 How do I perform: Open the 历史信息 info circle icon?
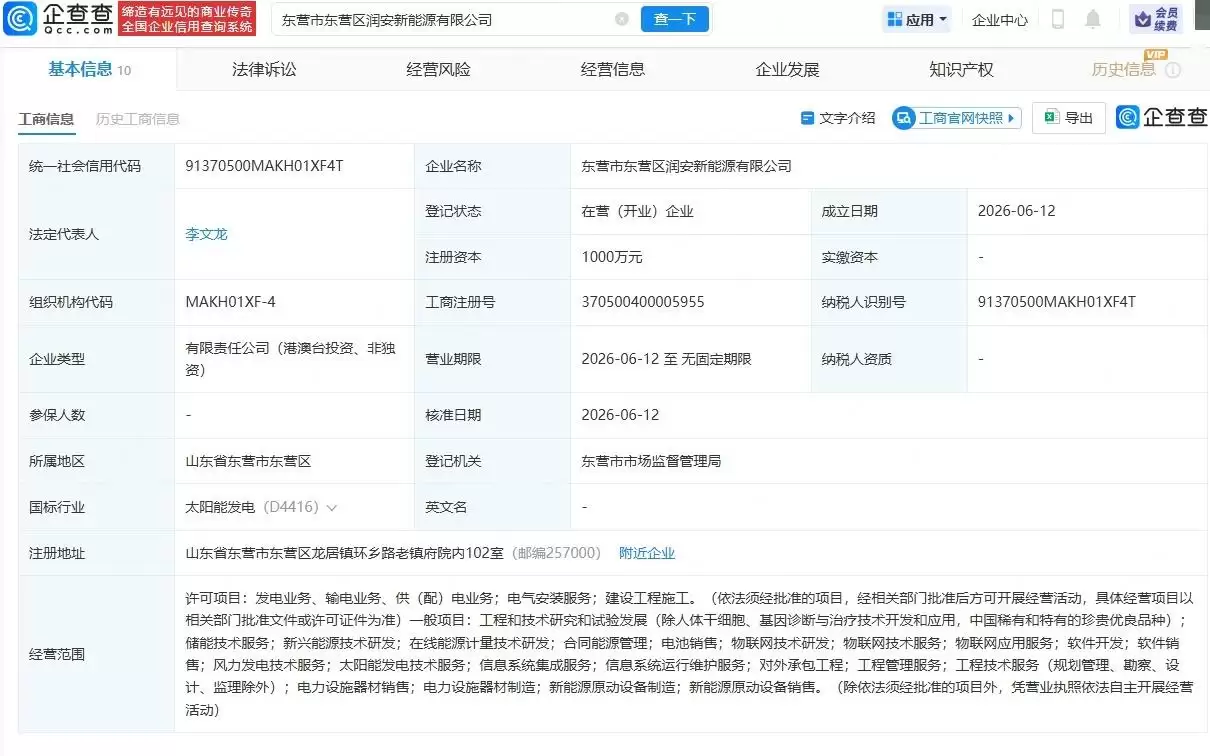(x=1173, y=70)
